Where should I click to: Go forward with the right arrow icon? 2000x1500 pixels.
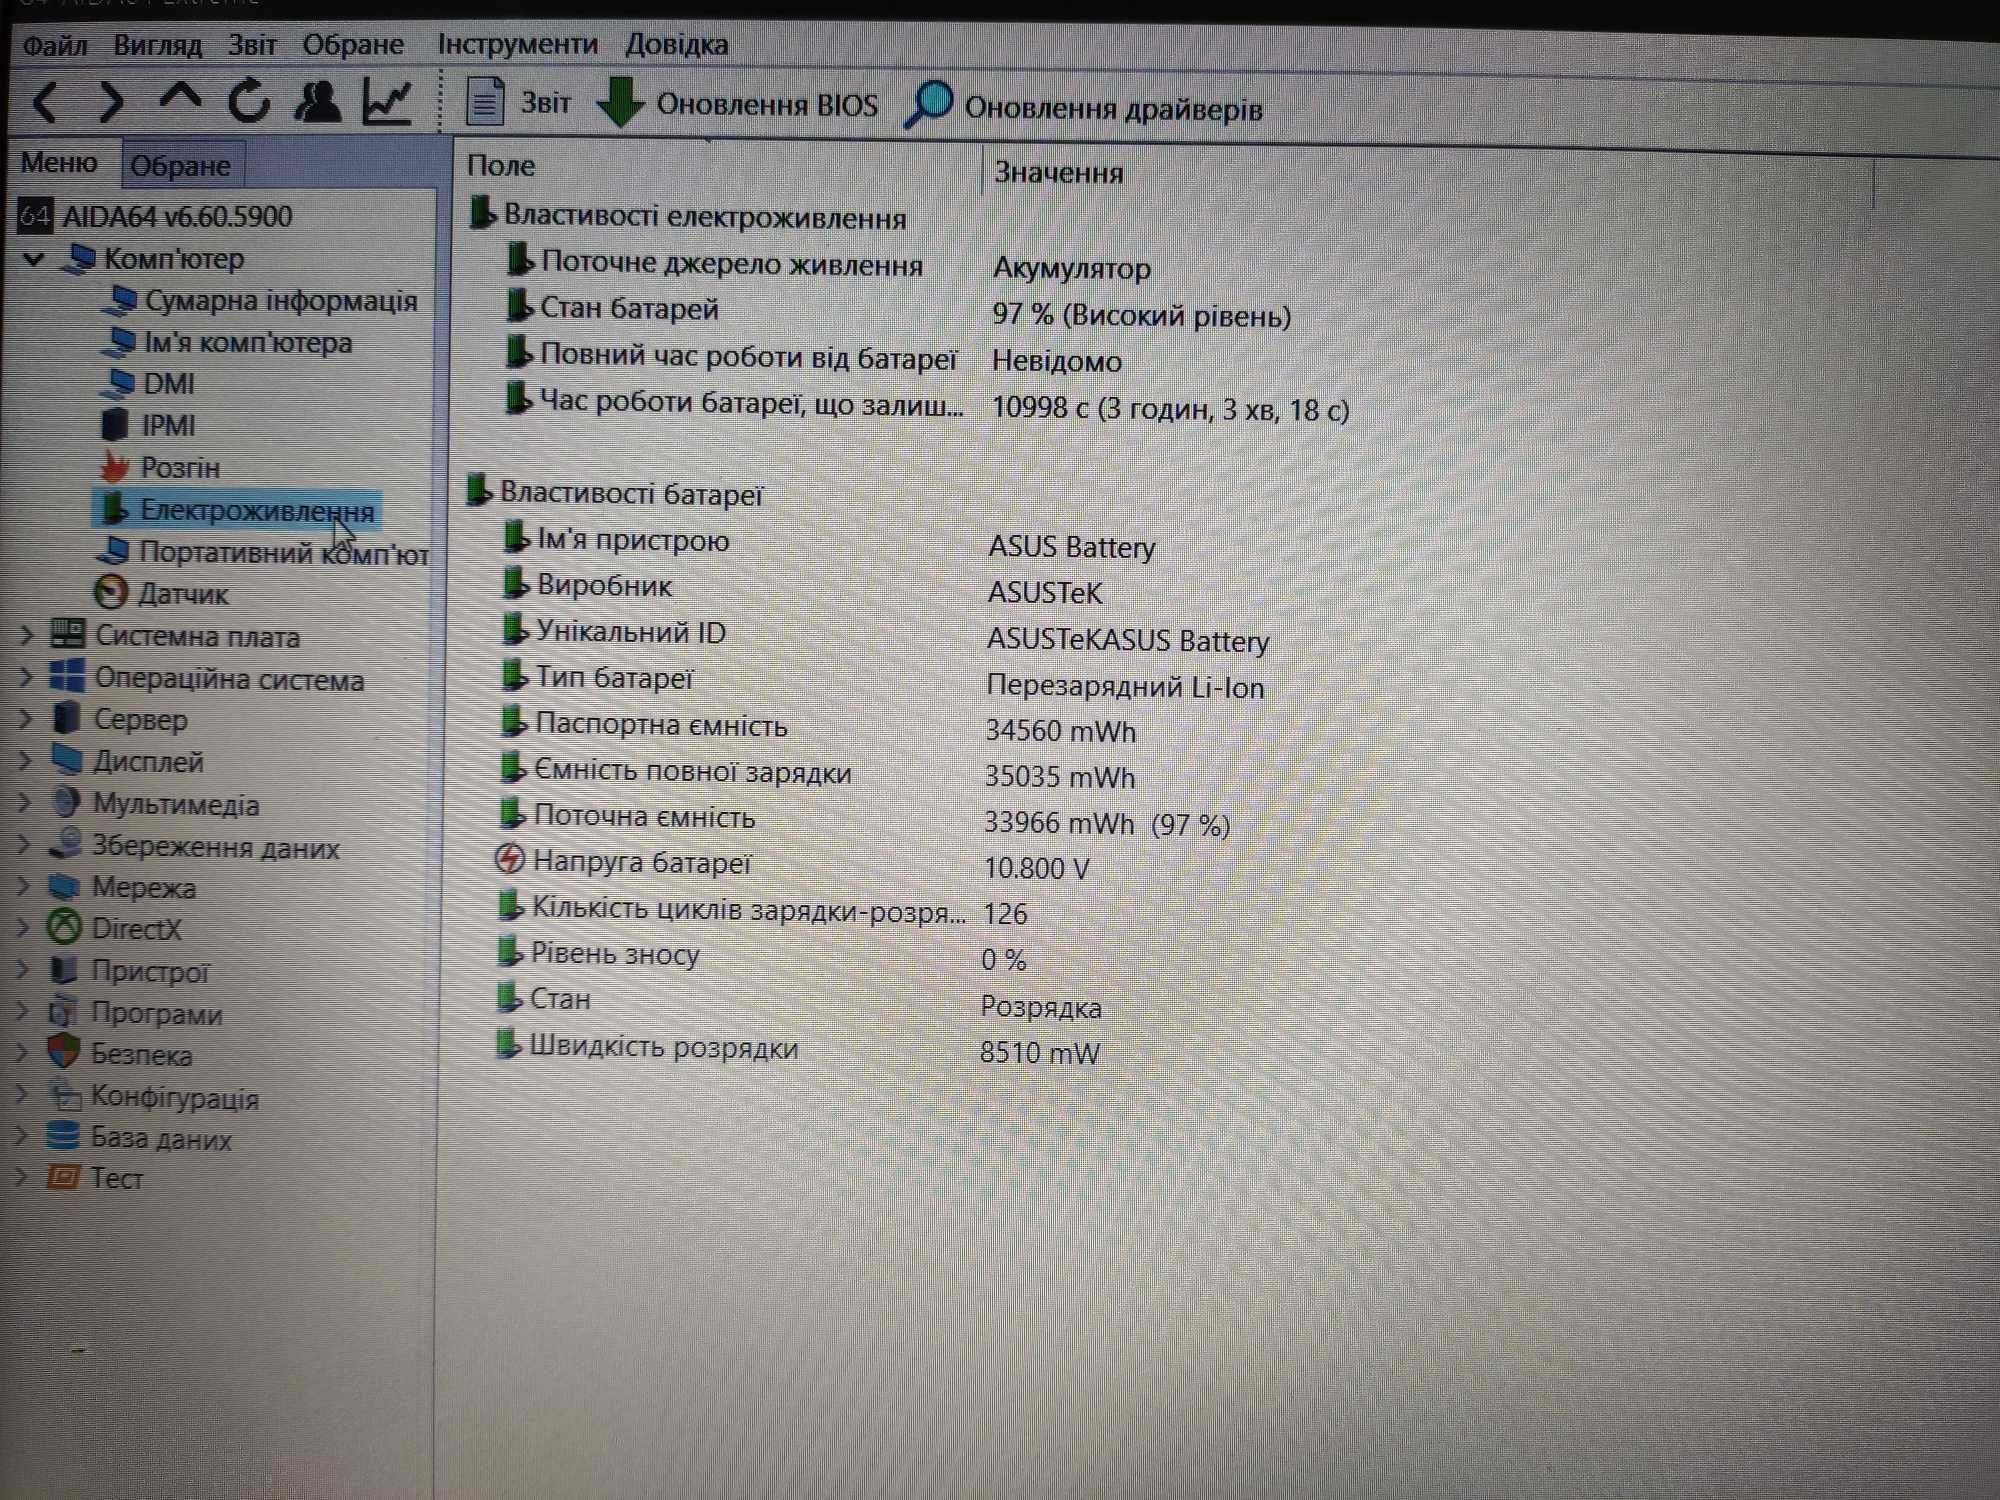pyautogui.click(x=112, y=102)
